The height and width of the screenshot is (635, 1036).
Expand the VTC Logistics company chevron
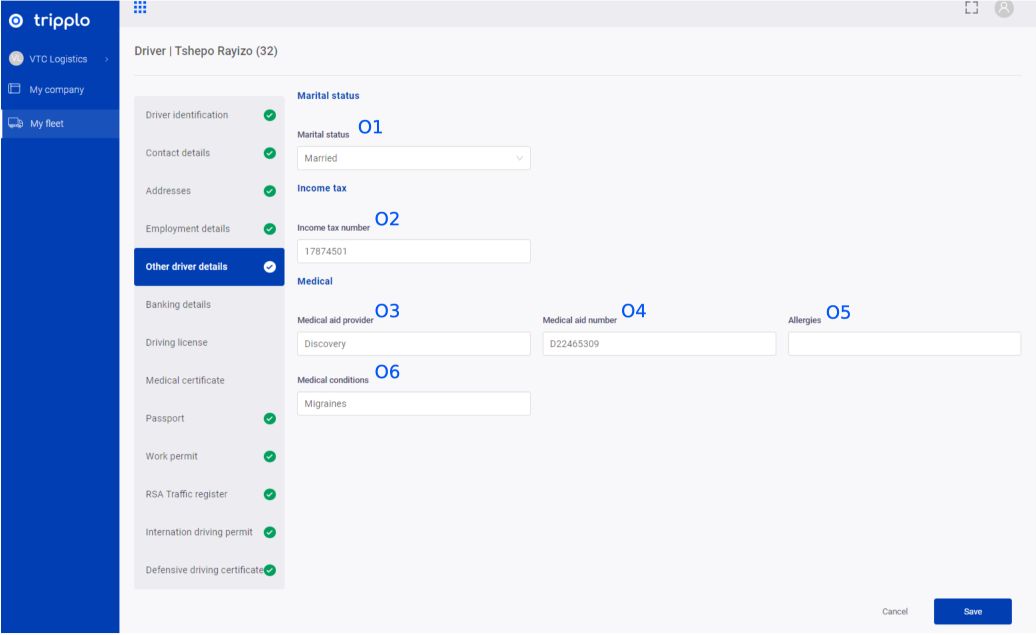click(107, 58)
